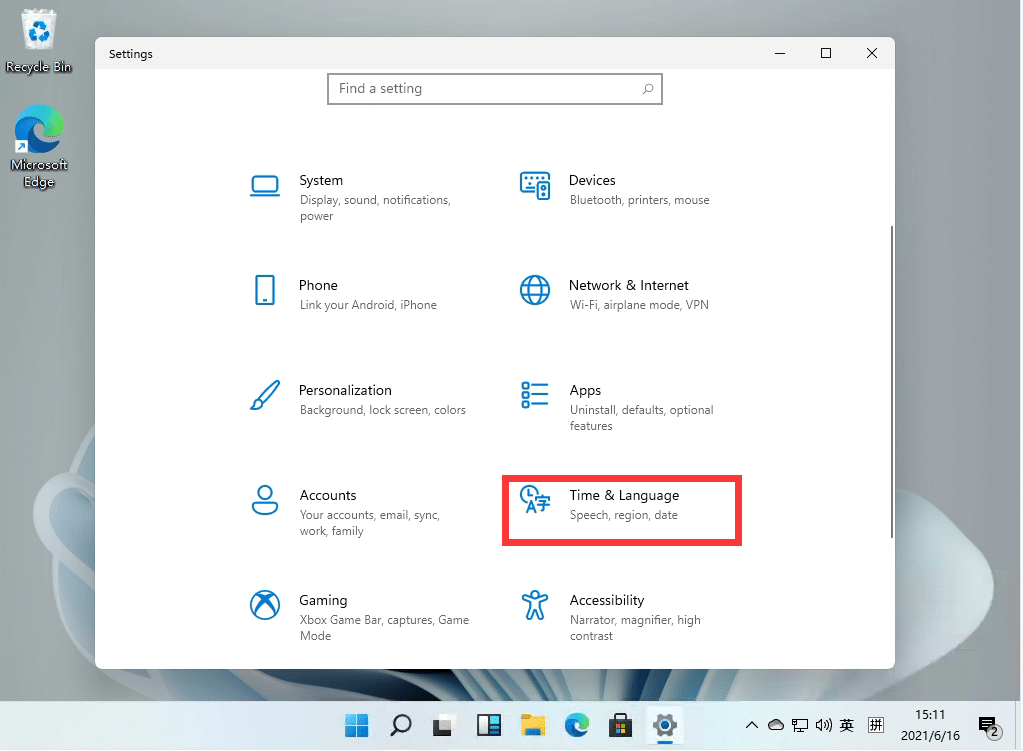This screenshot has width=1023, height=751.
Task: Launch Microsoft Edge from the taskbar
Action: pos(577,725)
